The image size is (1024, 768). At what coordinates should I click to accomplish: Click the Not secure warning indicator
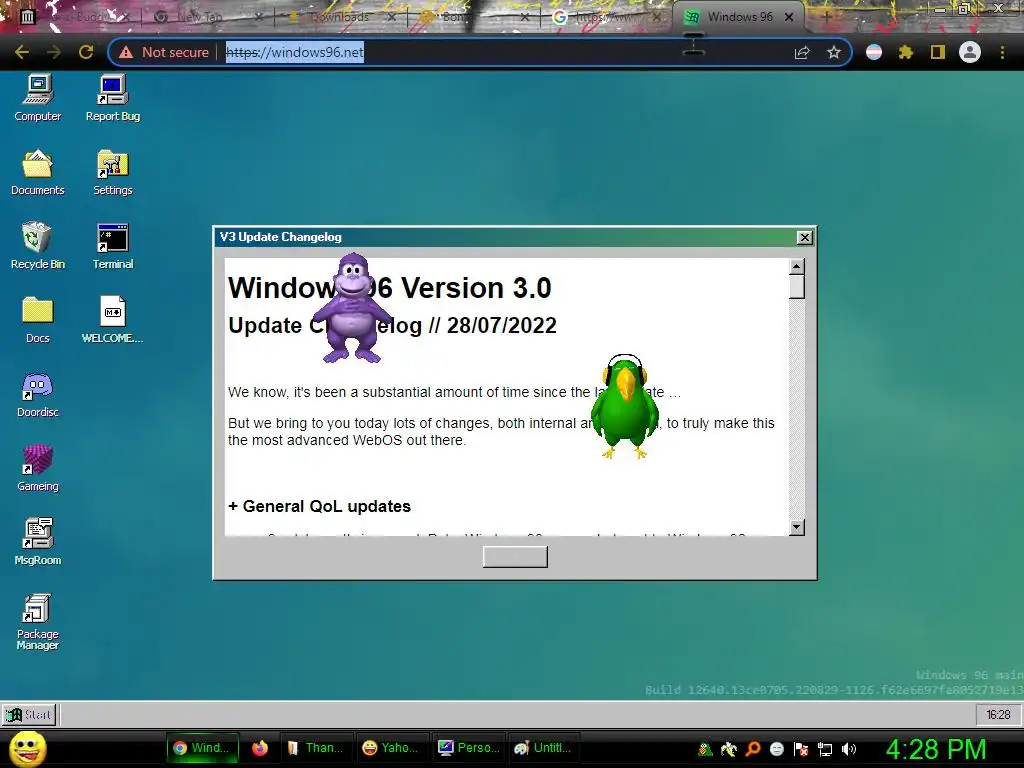(x=164, y=52)
